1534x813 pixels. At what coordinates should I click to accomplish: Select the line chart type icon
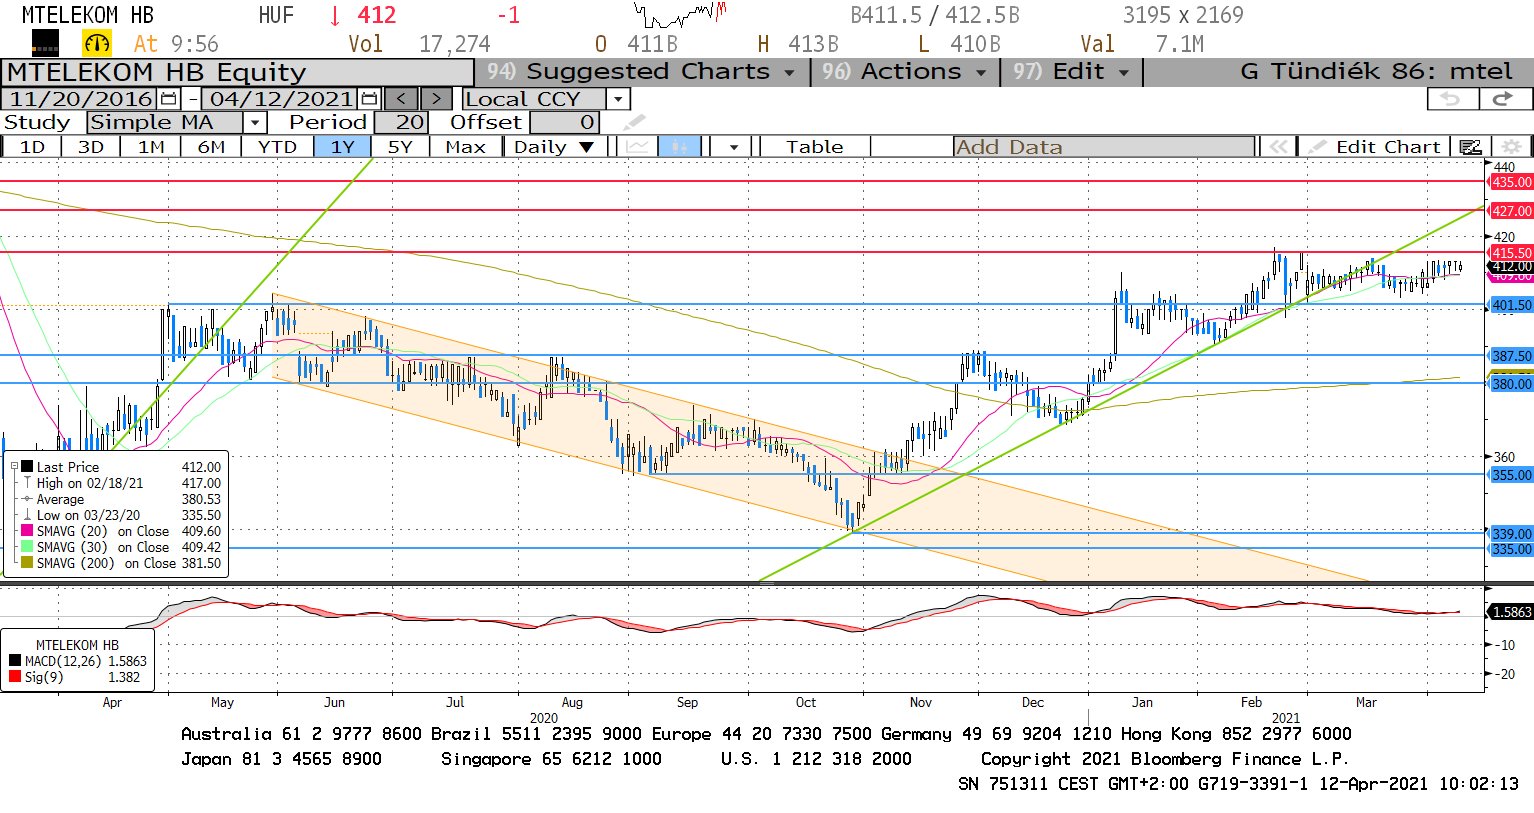click(x=637, y=147)
